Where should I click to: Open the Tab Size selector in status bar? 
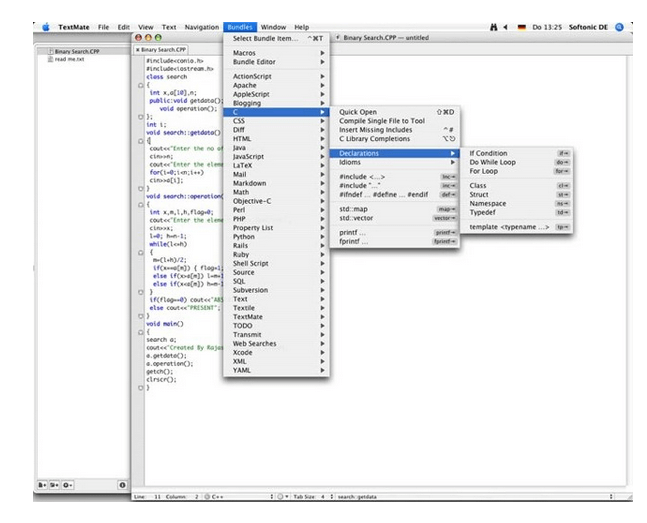click(x=313, y=497)
